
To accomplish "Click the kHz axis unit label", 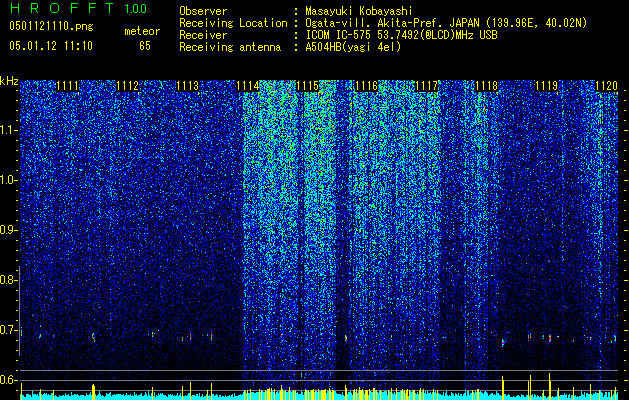I will [9, 81].
